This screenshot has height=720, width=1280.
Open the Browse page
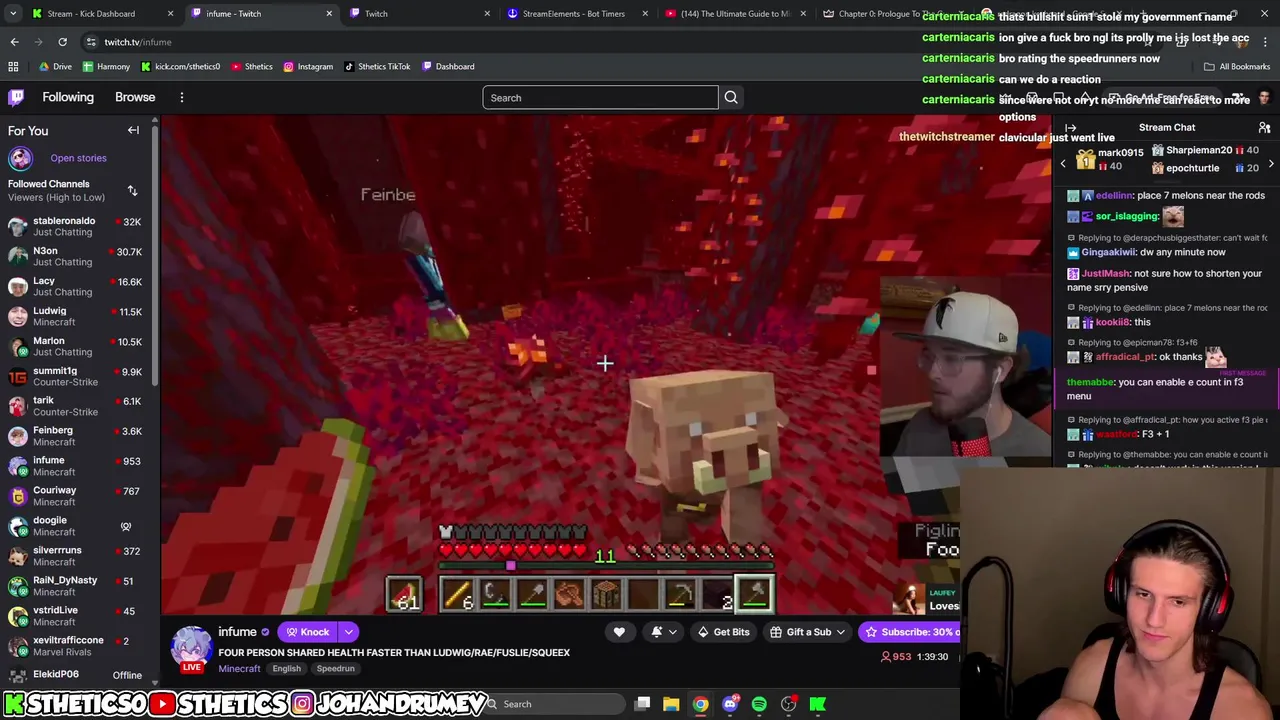[135, 97]
